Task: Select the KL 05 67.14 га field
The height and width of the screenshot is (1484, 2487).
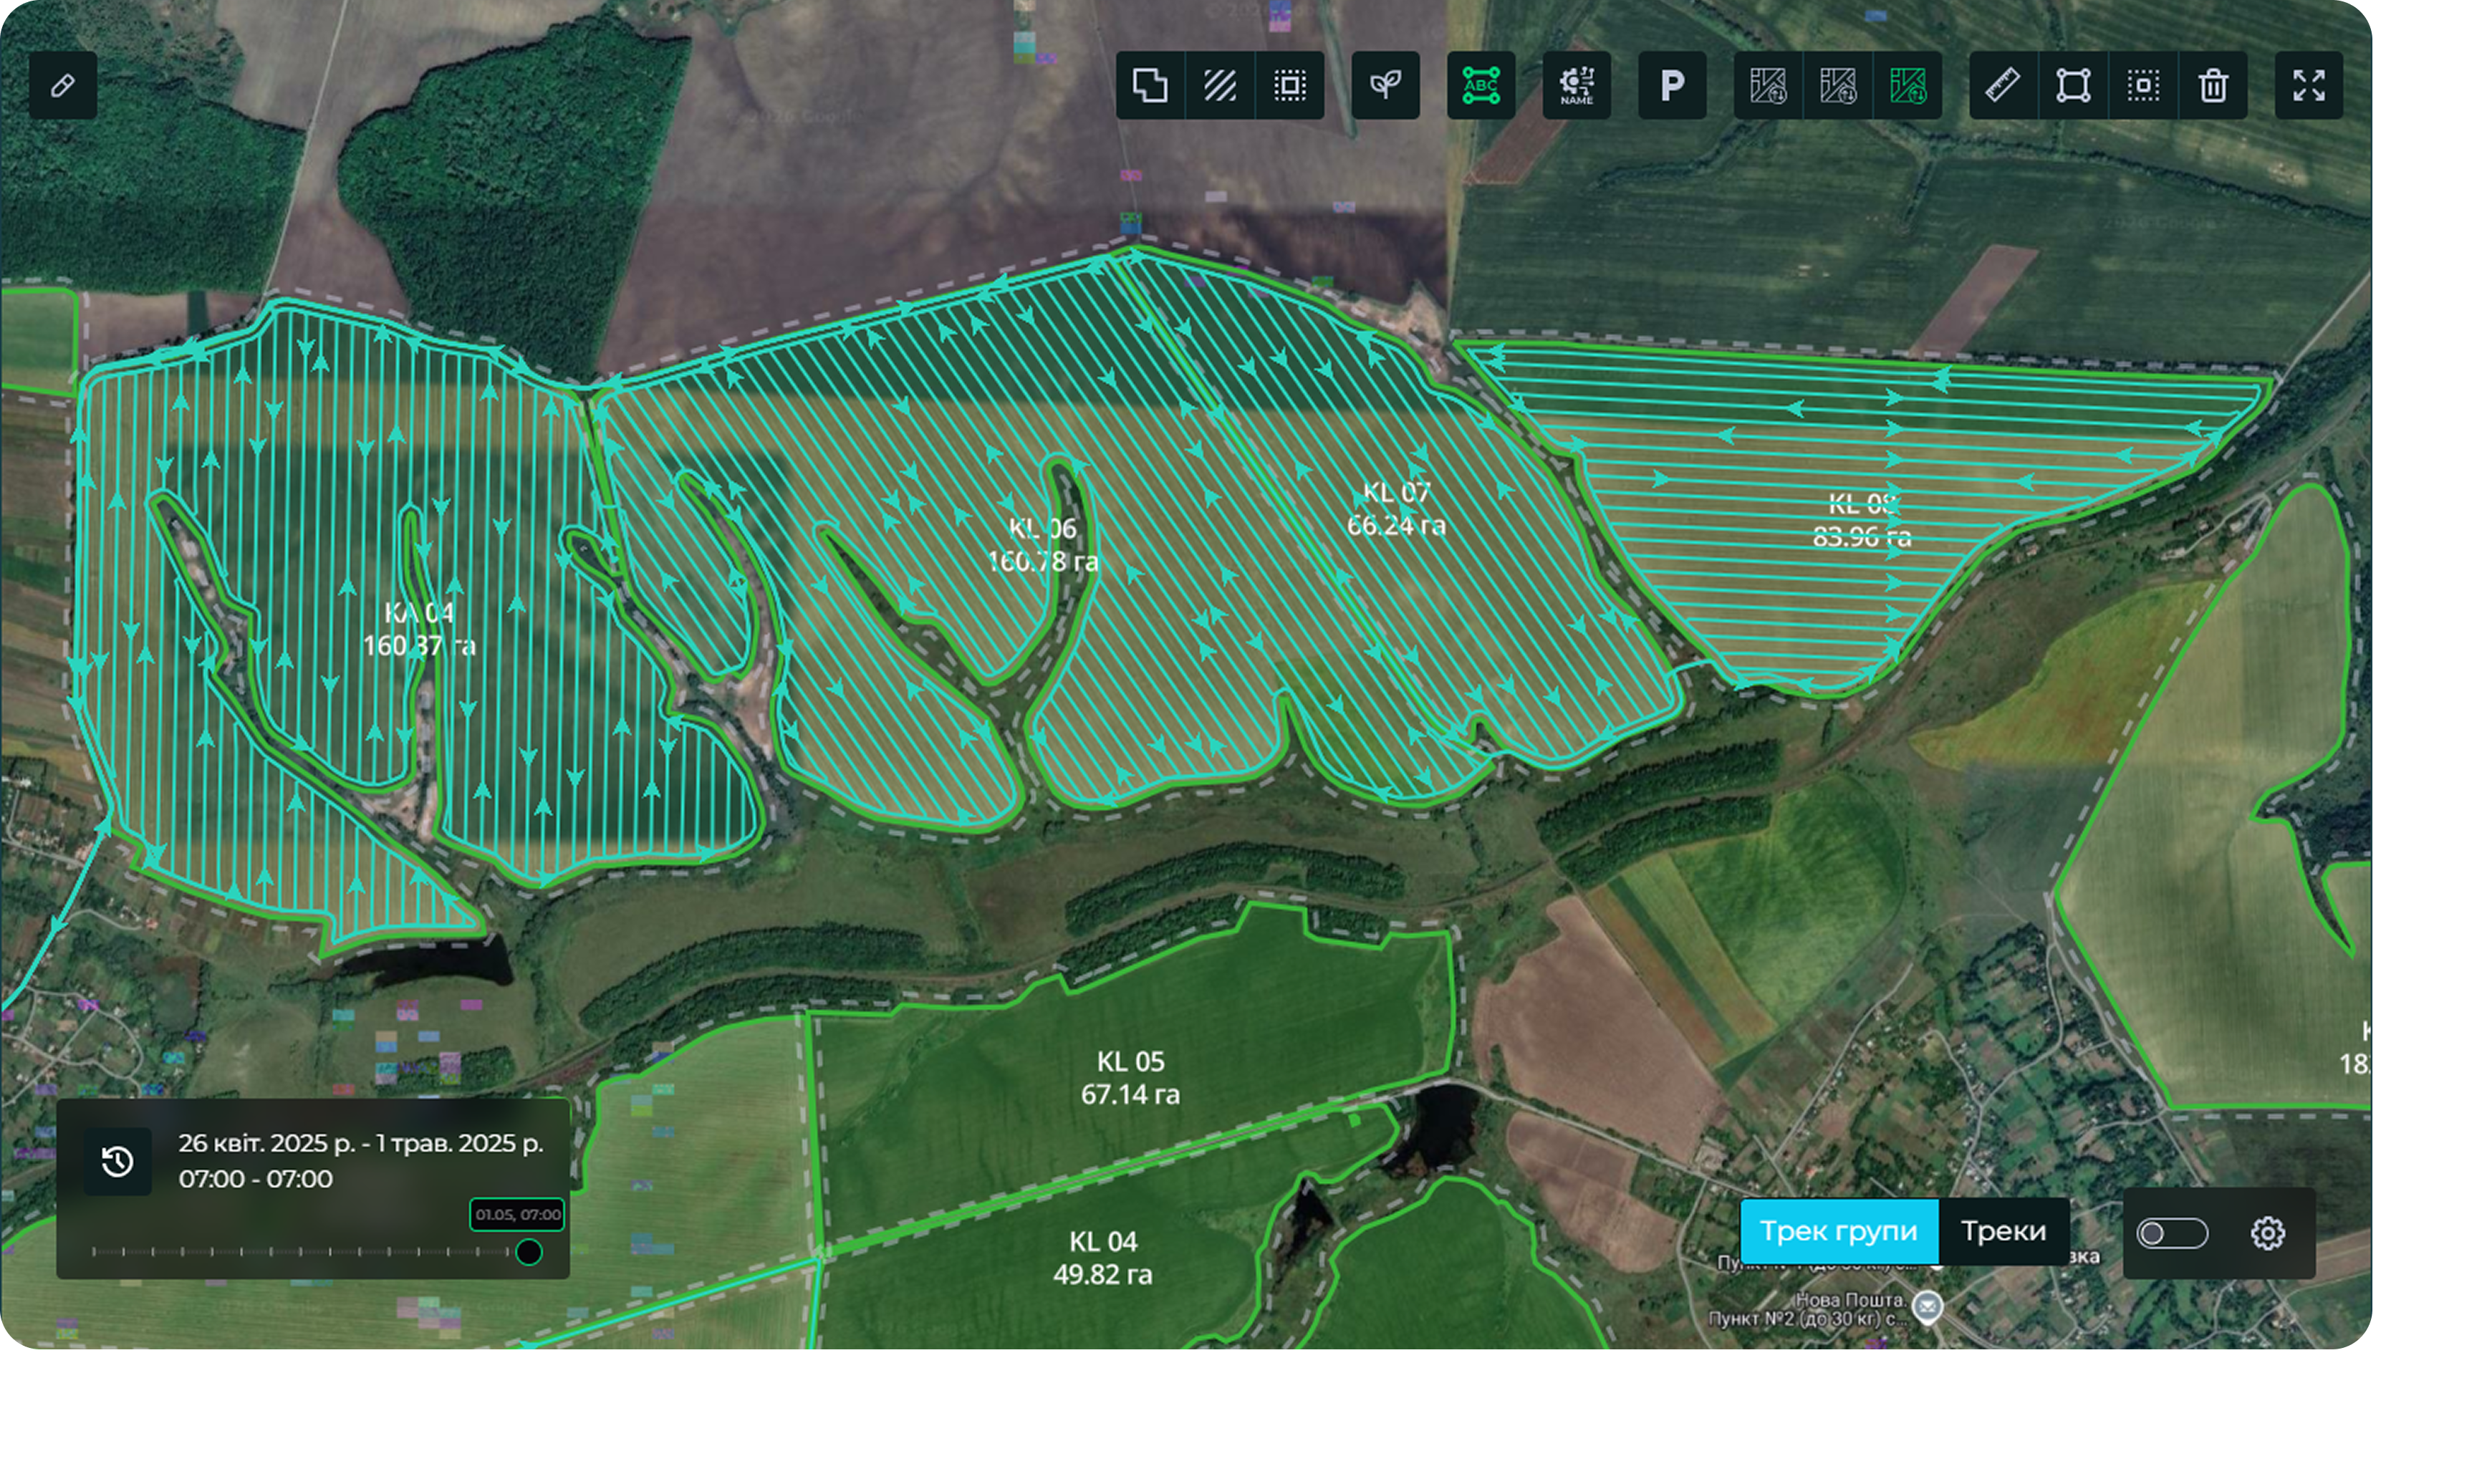Action: [x=1130, y=1077]
